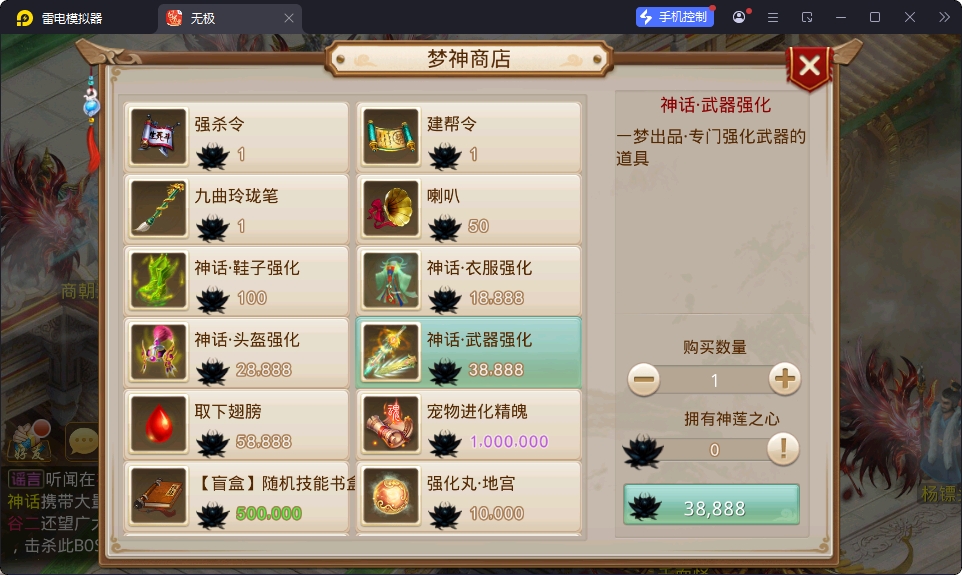Click the 38,888 buy button

click(712, 504)
